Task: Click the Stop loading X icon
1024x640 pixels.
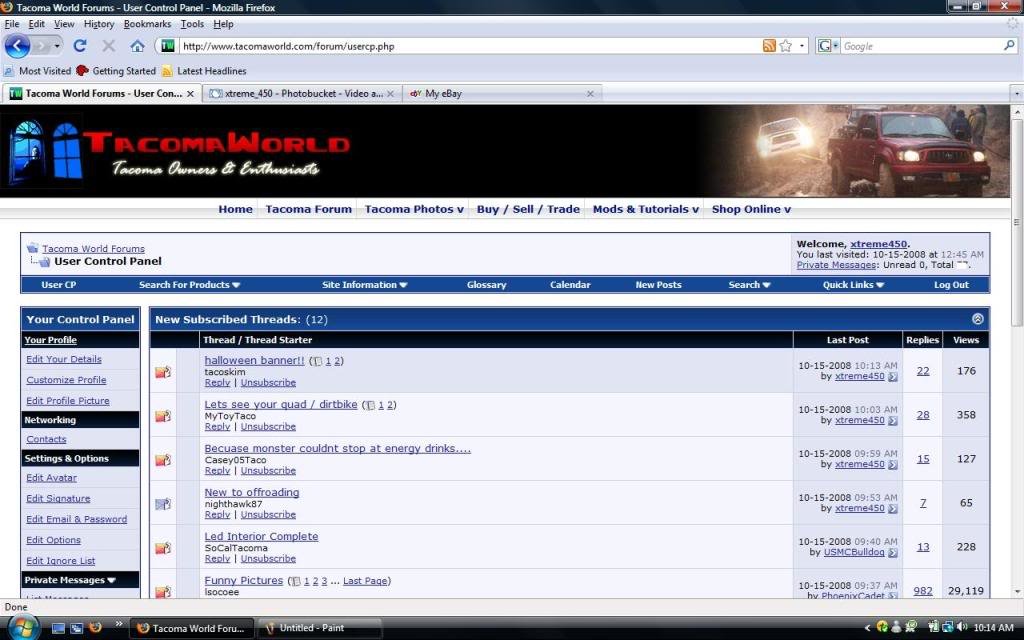Action: click(108, 46)
